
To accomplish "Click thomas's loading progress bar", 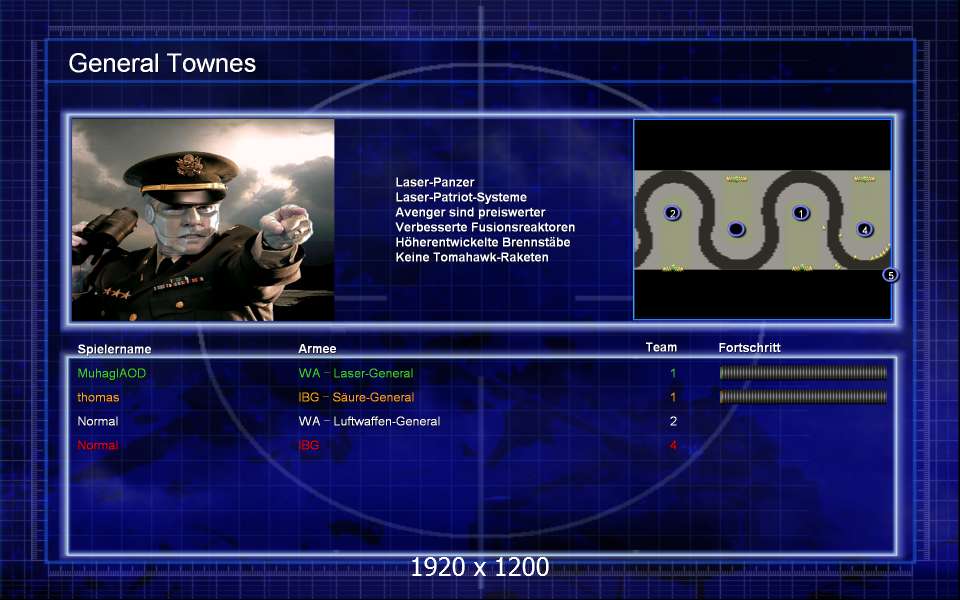I will click(x=803, y=397).
